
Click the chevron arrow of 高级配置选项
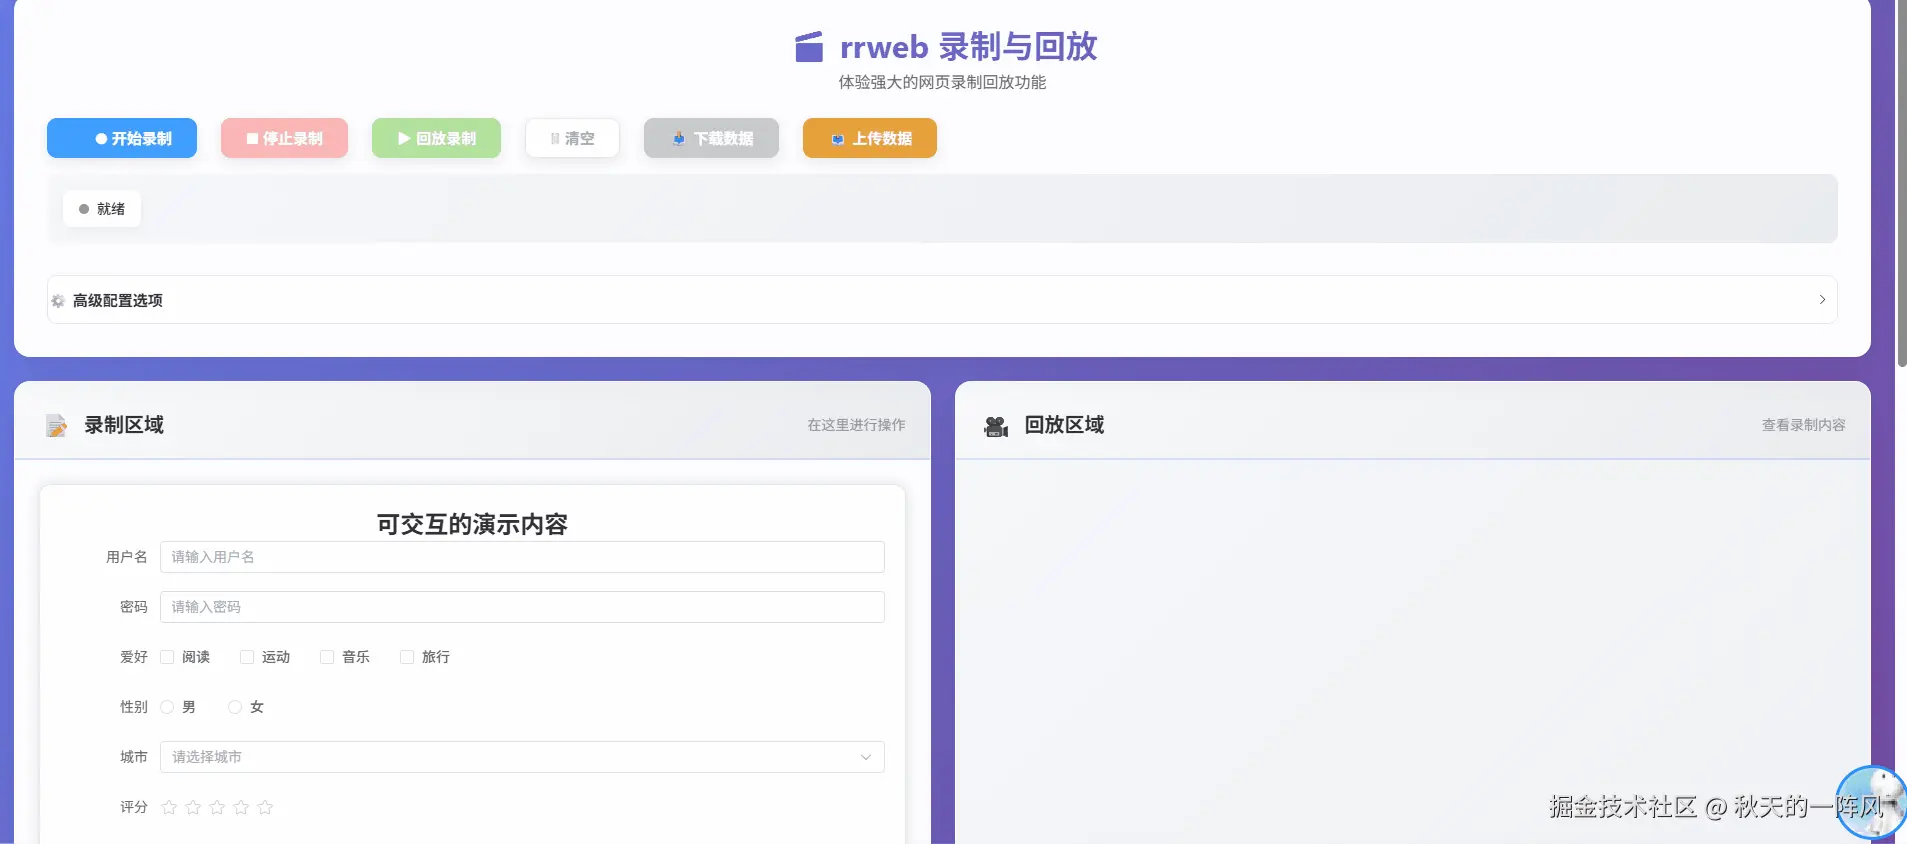tap(1822, 300)
